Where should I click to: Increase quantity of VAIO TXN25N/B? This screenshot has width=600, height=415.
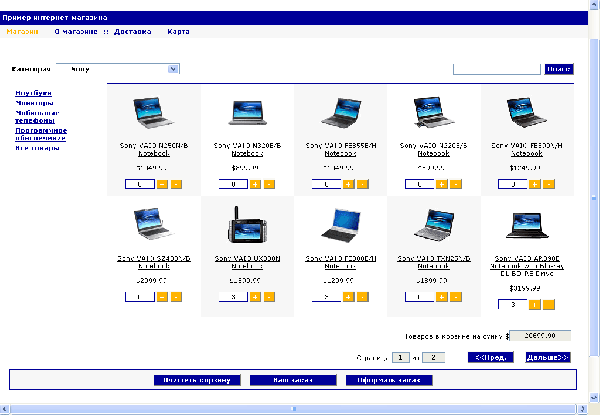click(x=442, y=297)
